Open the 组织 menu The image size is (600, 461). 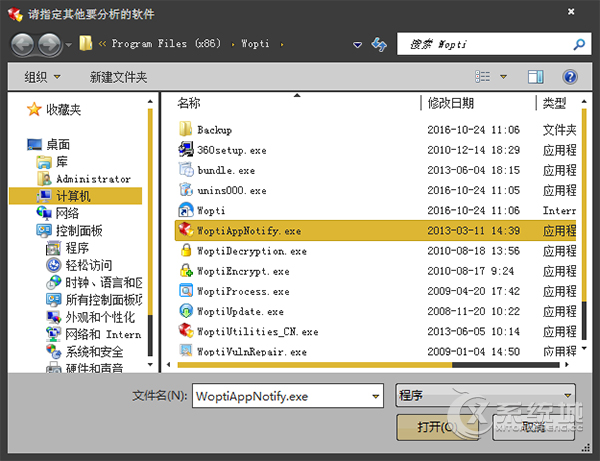[x=42, y=77]
